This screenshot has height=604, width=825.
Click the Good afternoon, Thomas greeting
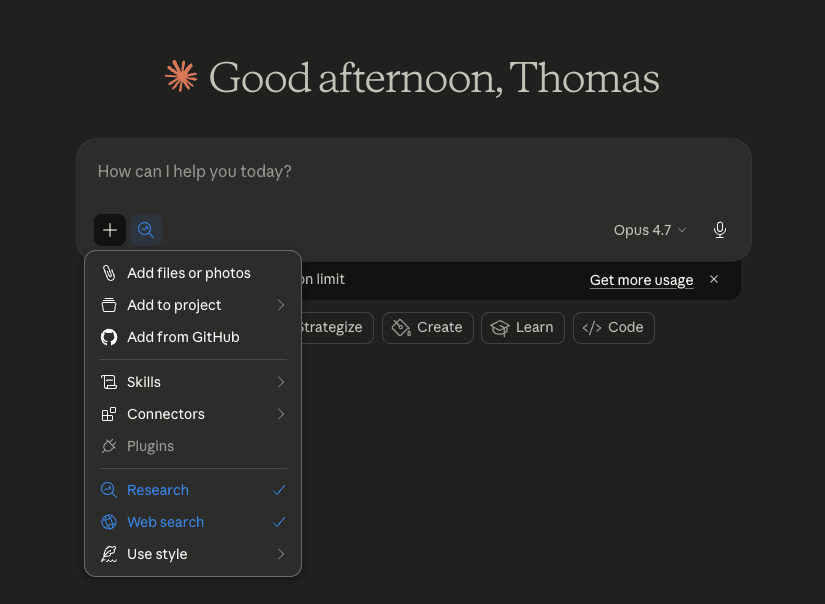tap(434, 78)
